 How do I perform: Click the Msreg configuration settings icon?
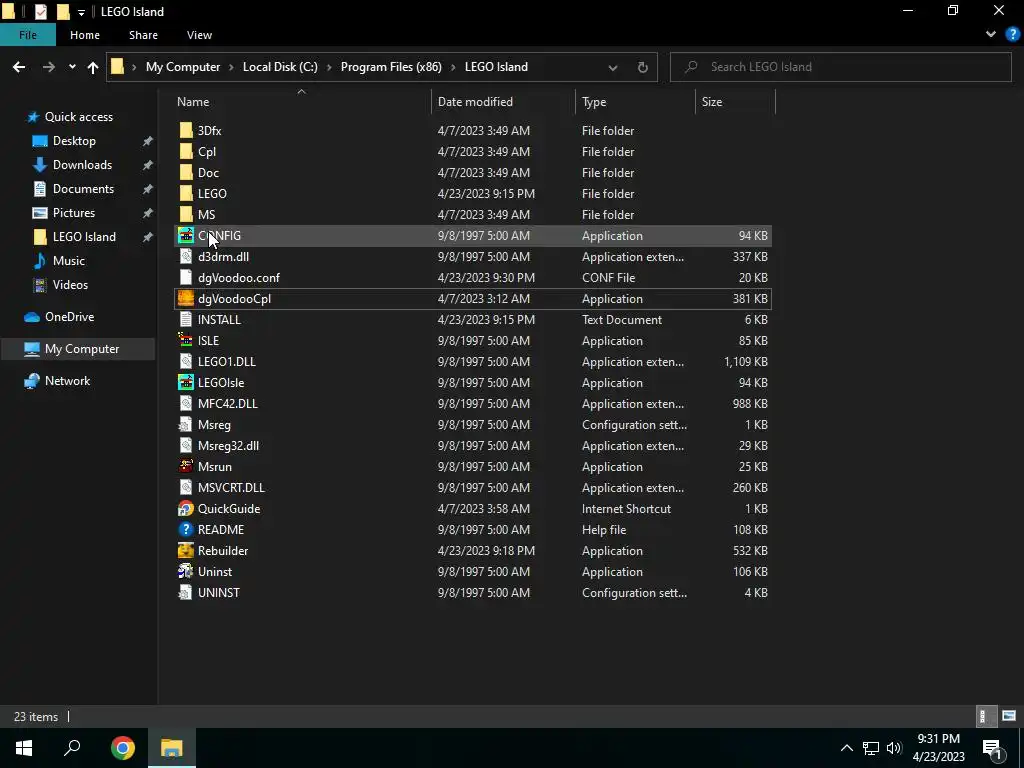[x=186, y=424]
